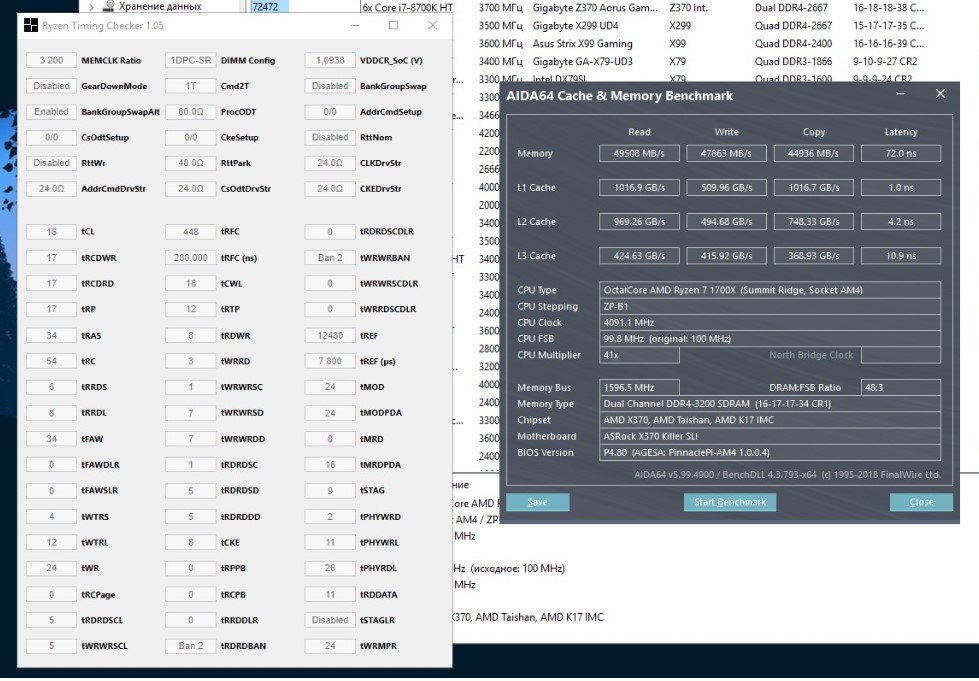
Task: Click the CPU Stepping field ZP-B1
Action: 770,306
